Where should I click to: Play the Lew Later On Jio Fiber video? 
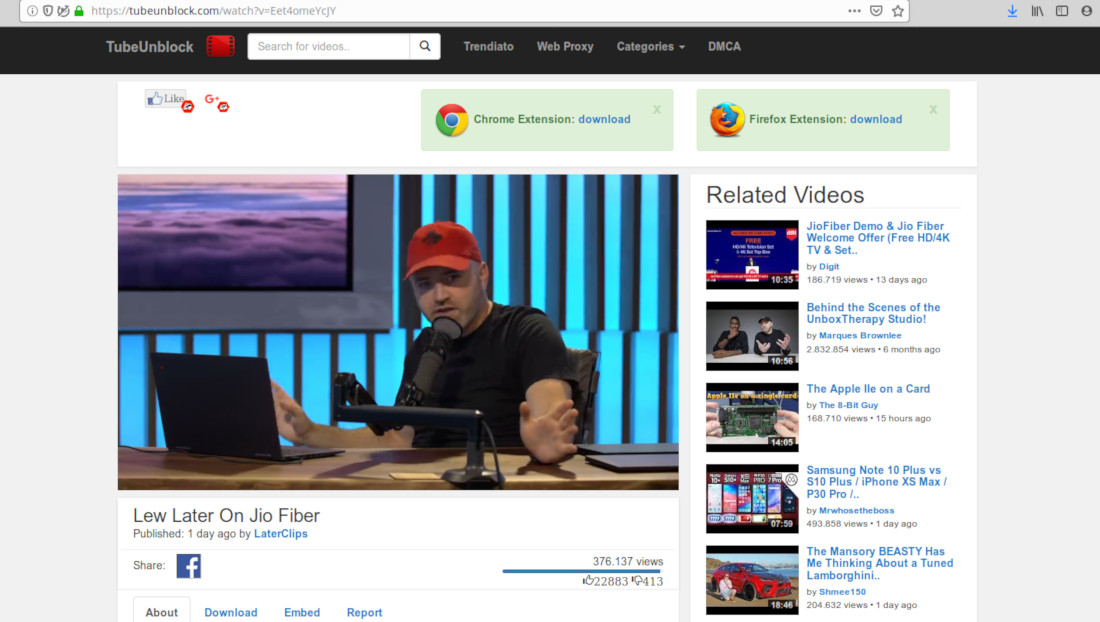coord(398,332)
